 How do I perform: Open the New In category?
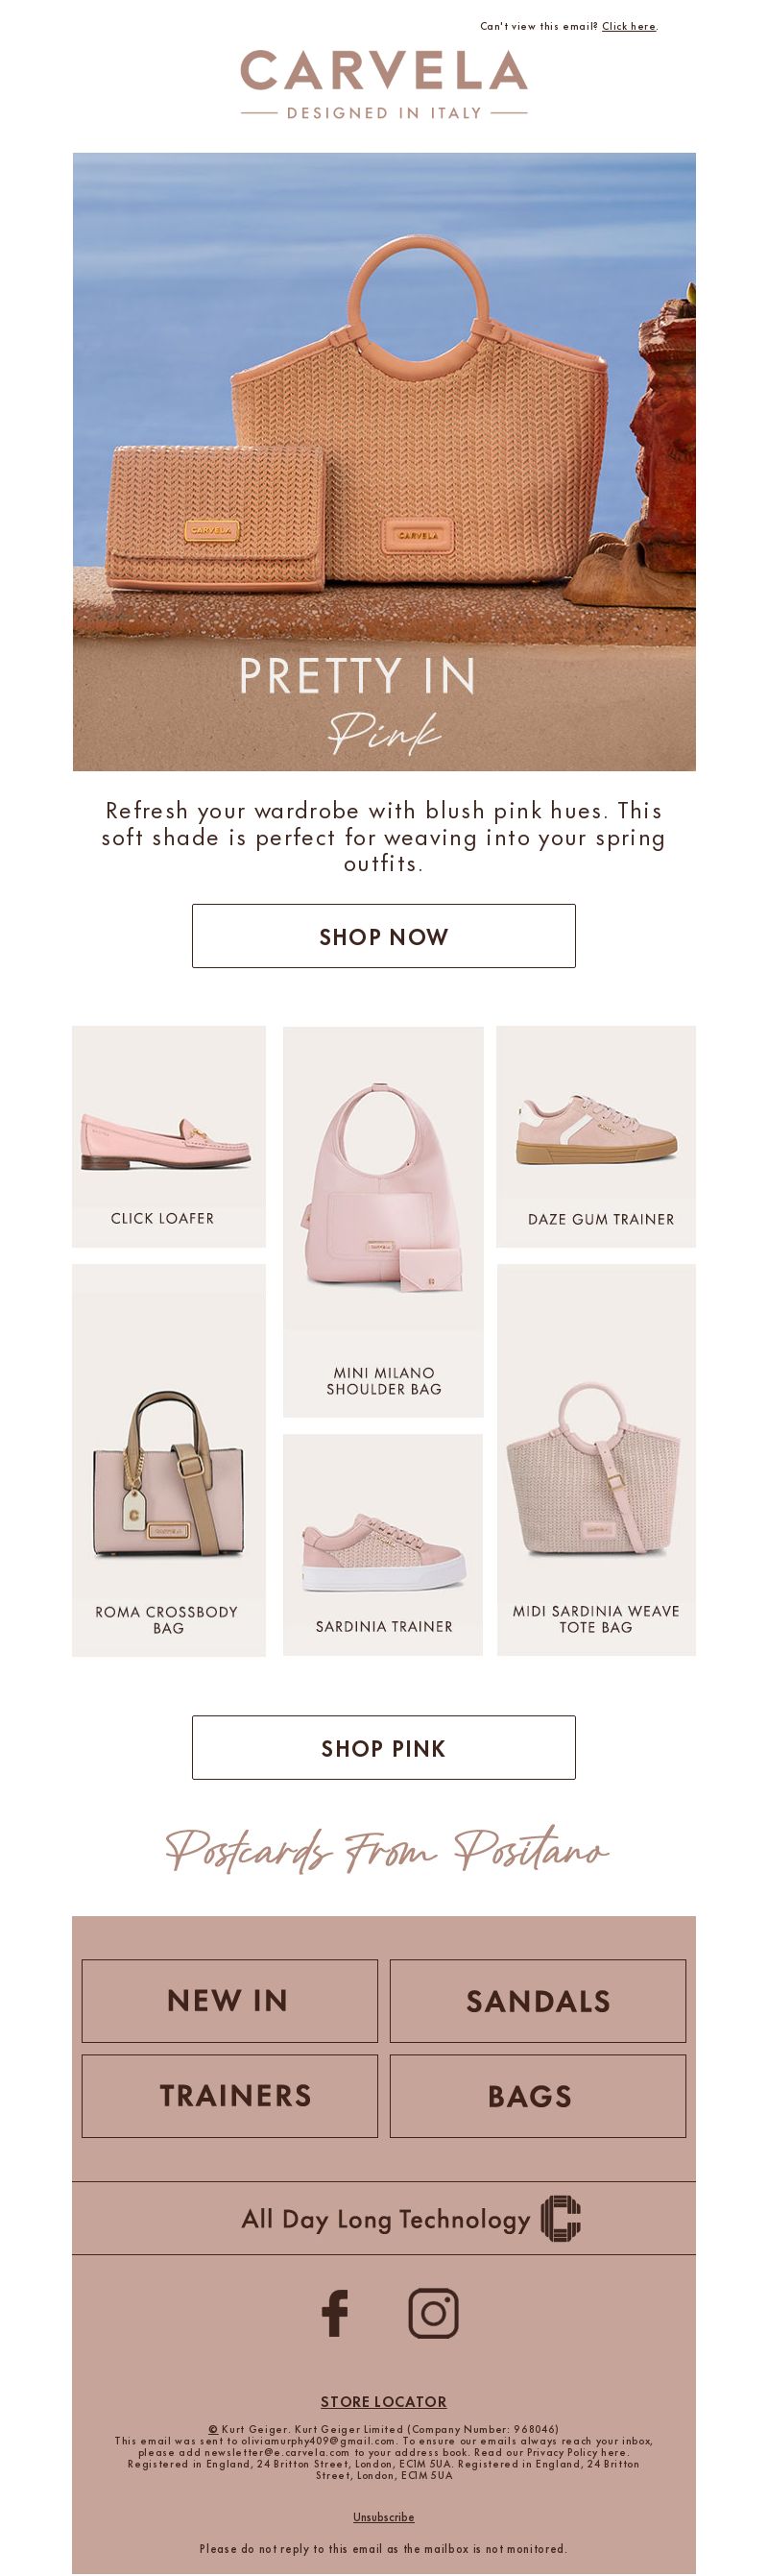point(229,2001)
